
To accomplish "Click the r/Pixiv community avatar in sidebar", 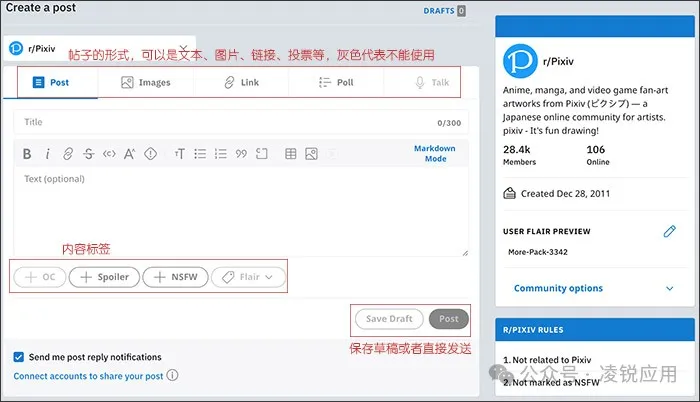I will 520,61.
